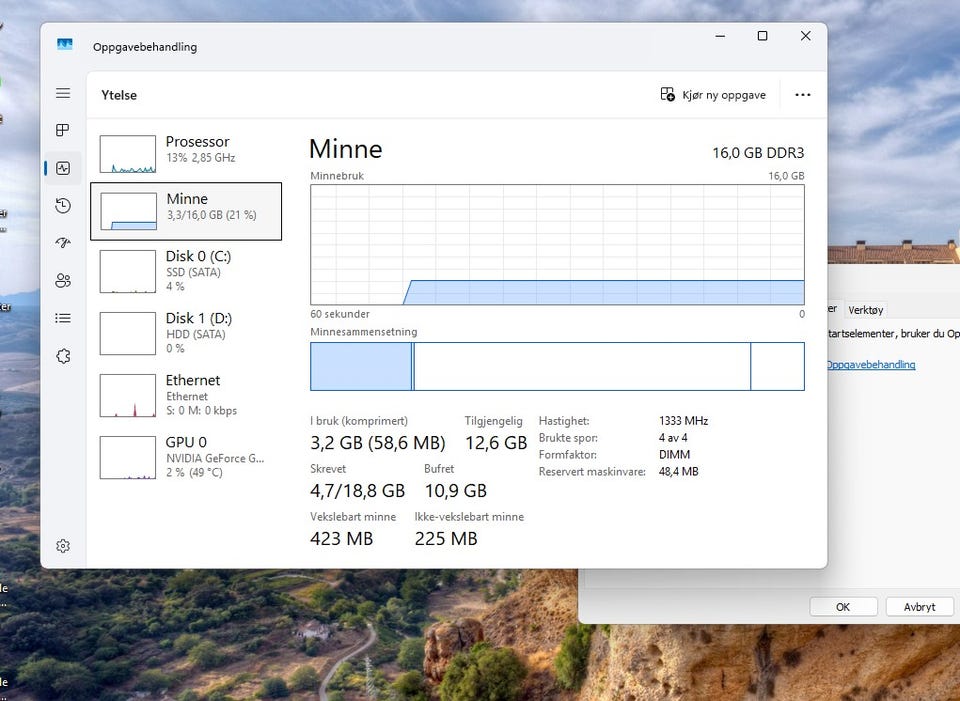Select the Minne performance item
960x701 pixels.
tap(186, 211)
